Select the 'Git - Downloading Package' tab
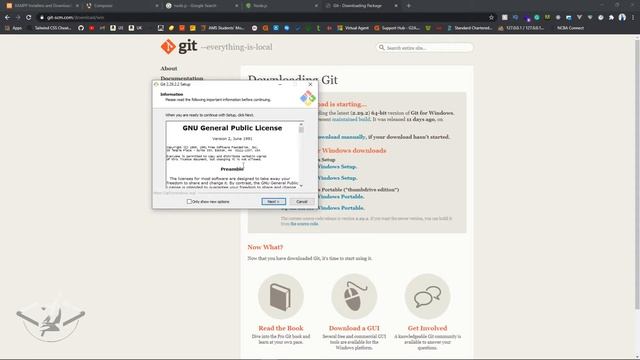This screenshot has width=640, height=360. (x=360, y=6)
